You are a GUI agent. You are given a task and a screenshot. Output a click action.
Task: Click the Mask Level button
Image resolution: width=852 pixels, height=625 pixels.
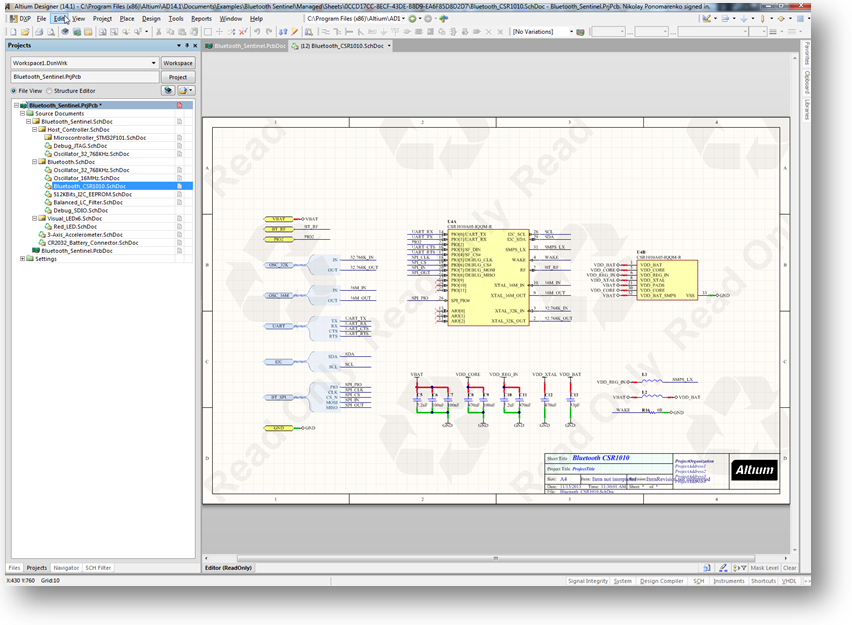click(764, 568)
